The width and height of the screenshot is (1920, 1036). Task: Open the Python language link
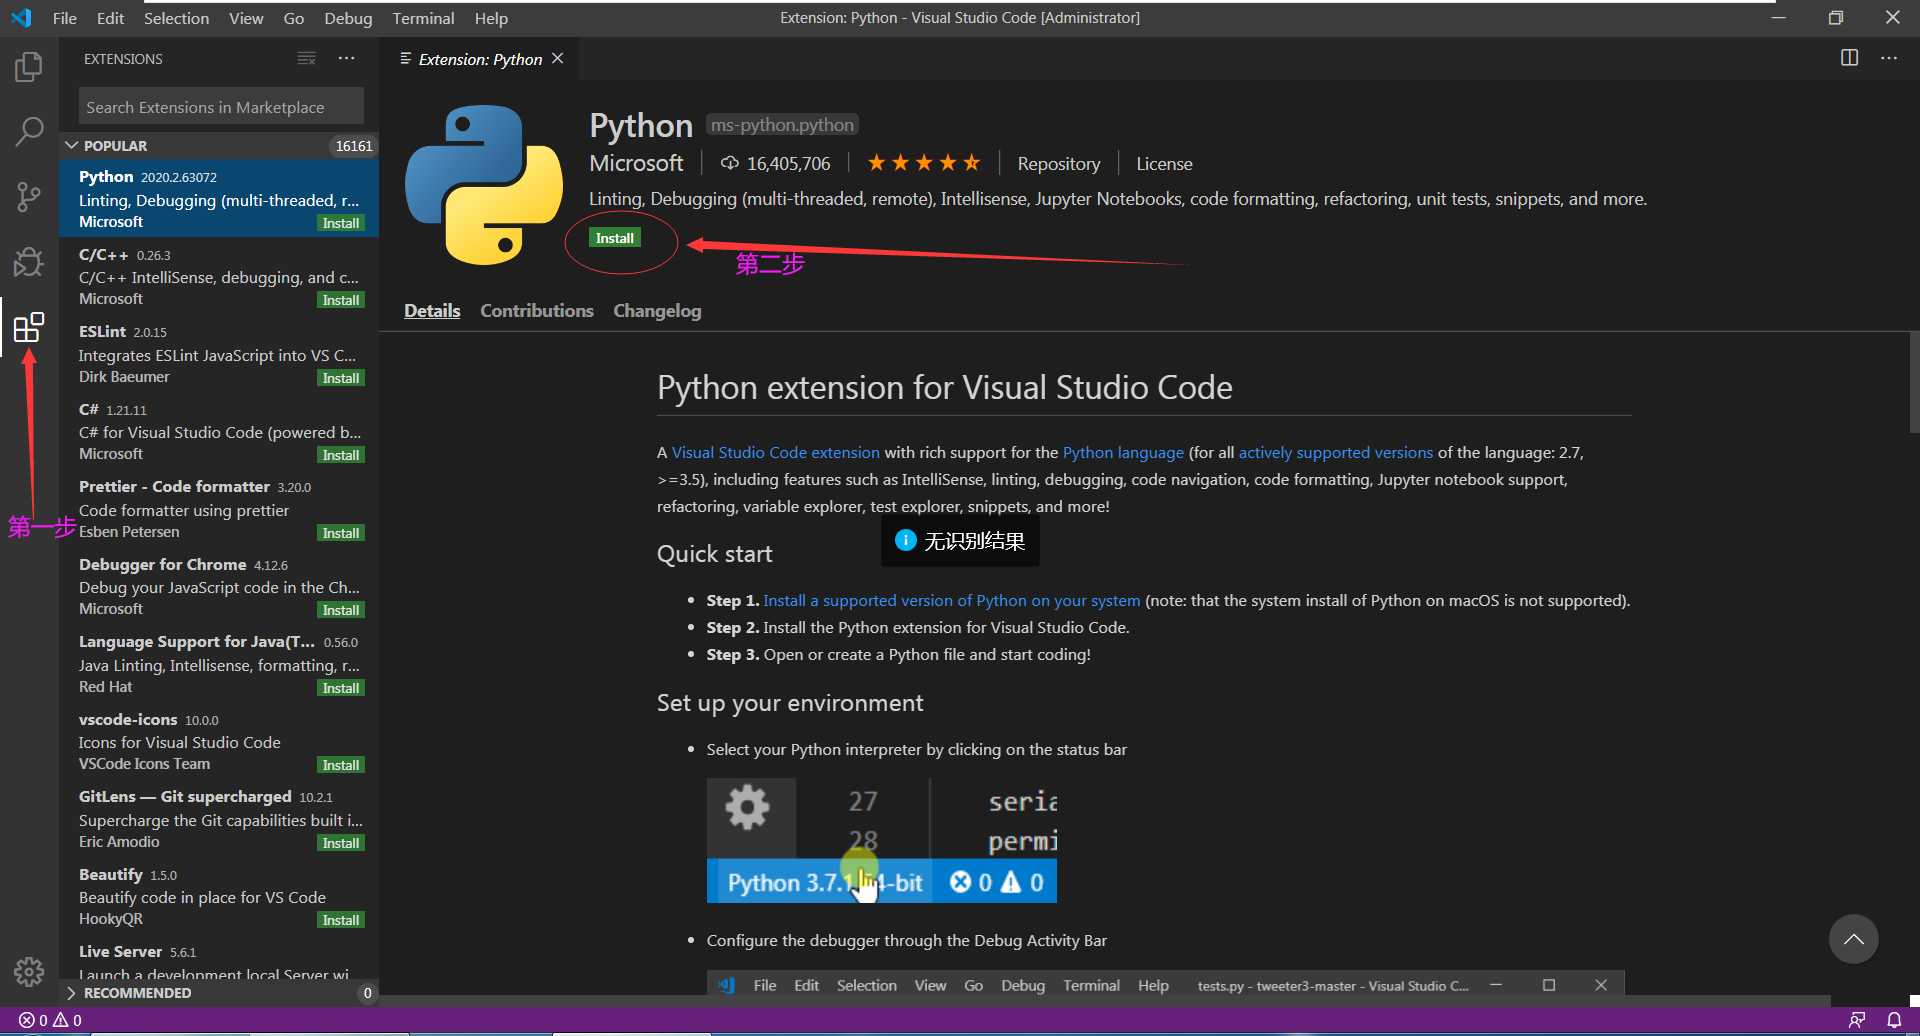coord(1123,453)
